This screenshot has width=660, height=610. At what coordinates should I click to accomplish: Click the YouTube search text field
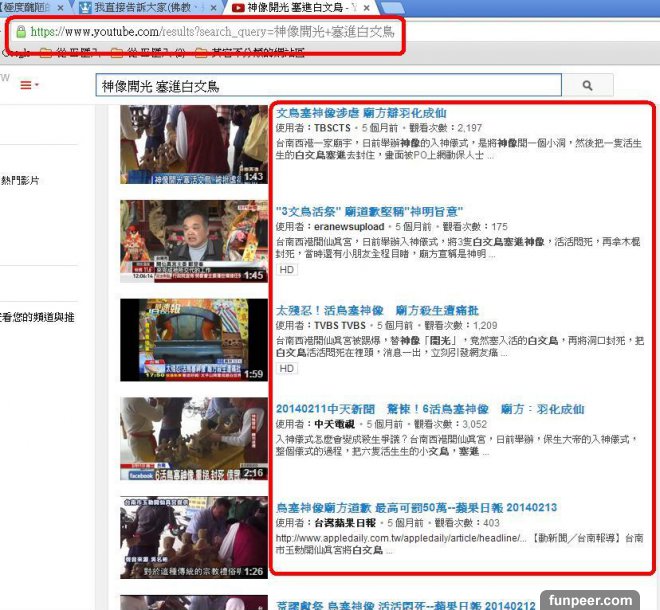point(328,86)
